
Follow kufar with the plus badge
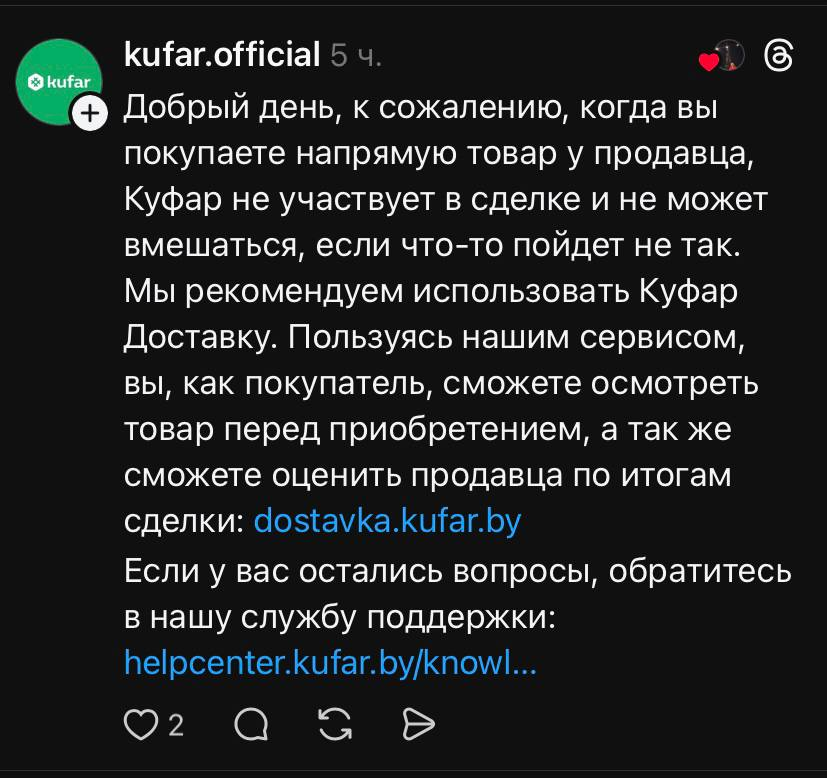point(90,113)
